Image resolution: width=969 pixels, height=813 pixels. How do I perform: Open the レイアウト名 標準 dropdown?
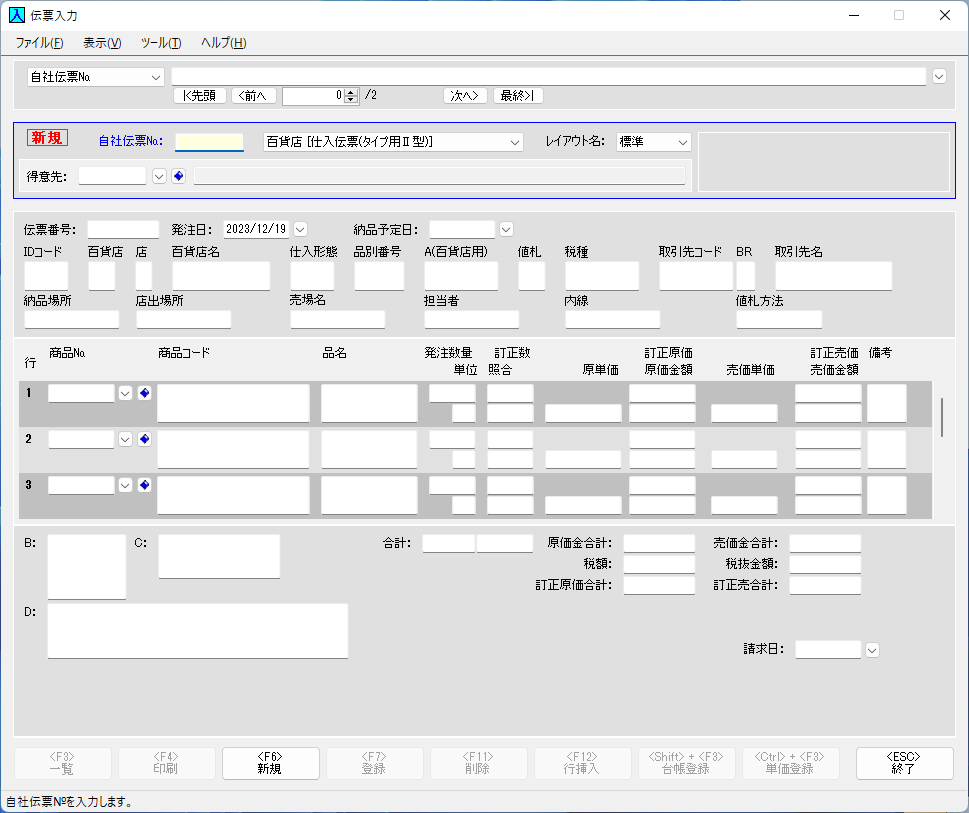pyautogui.click(x=682, y=142)
